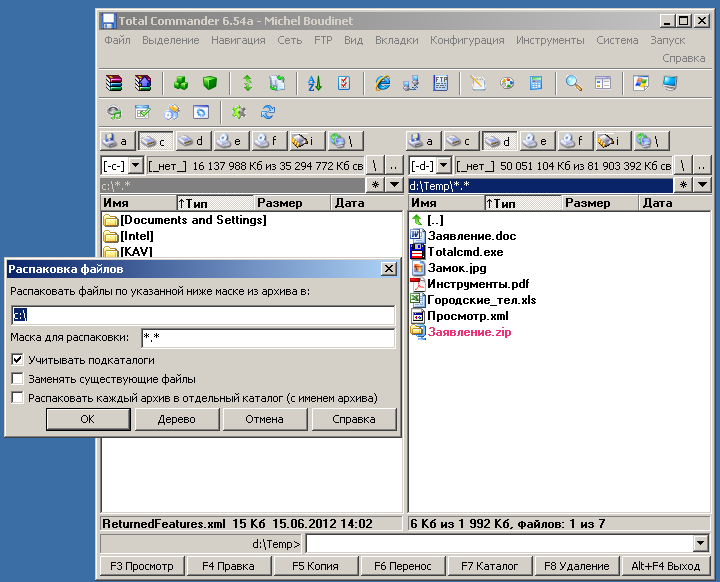The height and width of the screenshot is (582, 720).
Task: Click the single green cube toolbar icon
Action: tap(210, 83)
